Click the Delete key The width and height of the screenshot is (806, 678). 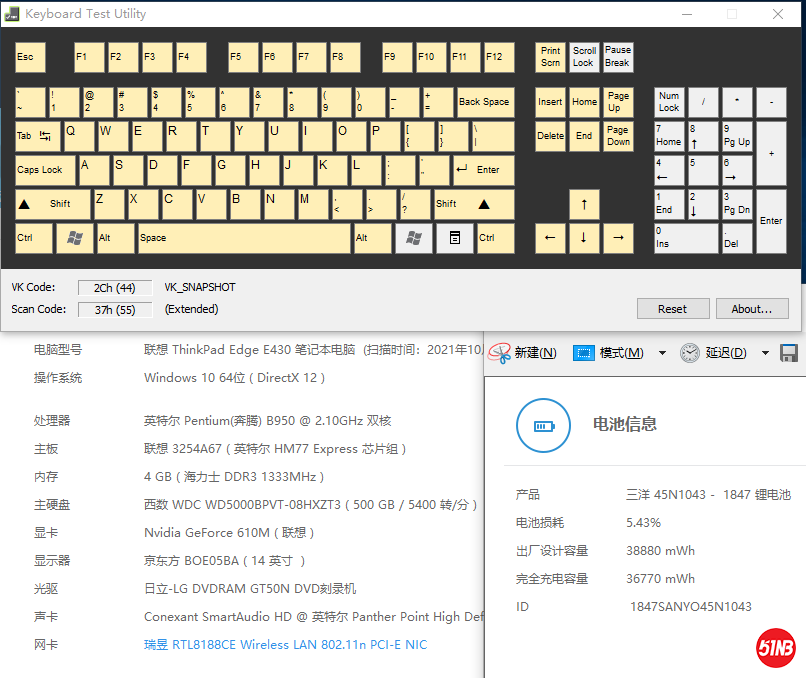550,136
